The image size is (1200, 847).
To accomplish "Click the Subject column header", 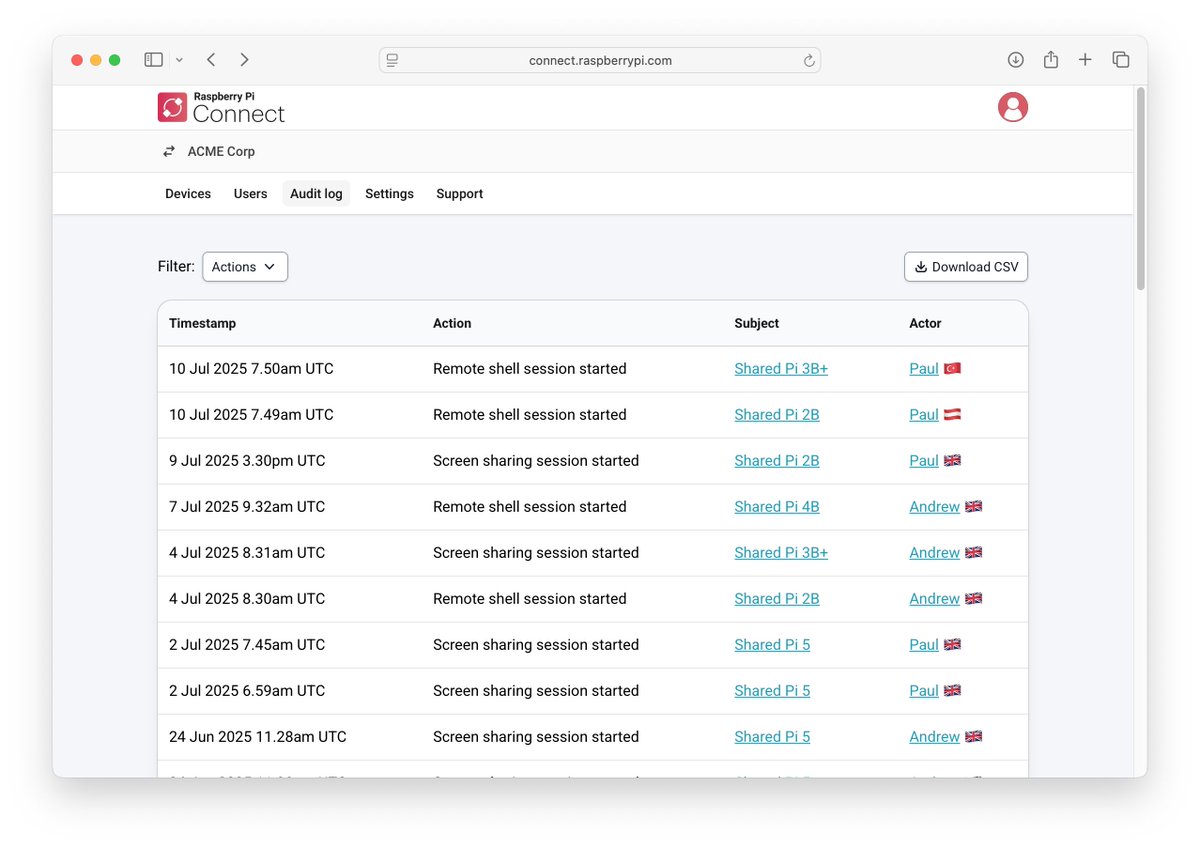I will pyautogui.click(x=757, y=323).
